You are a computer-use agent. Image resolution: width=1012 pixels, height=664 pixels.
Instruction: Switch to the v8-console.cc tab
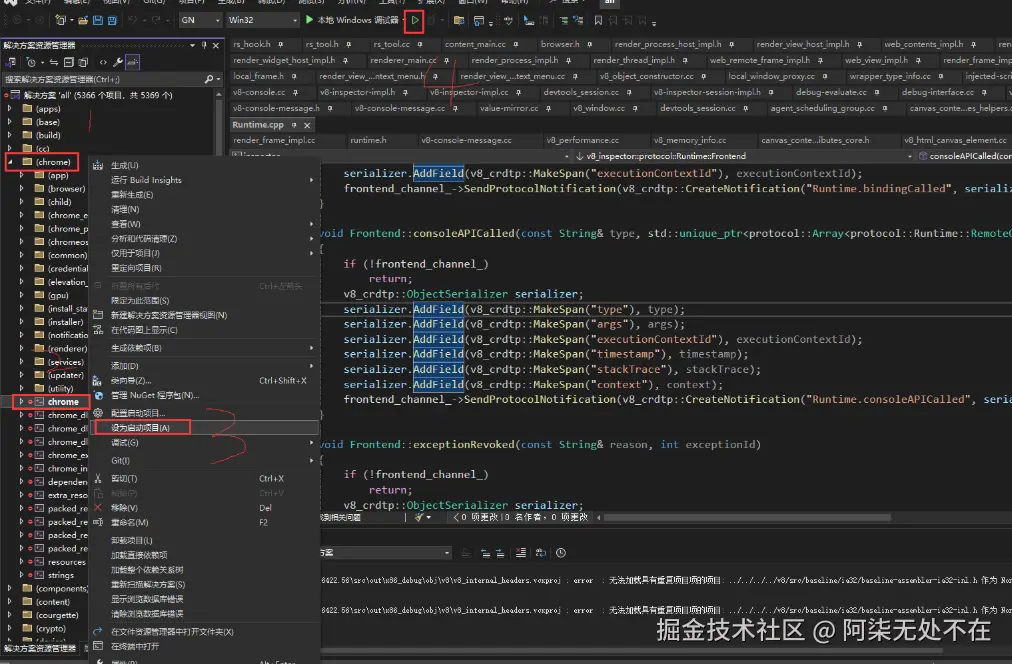259,92
